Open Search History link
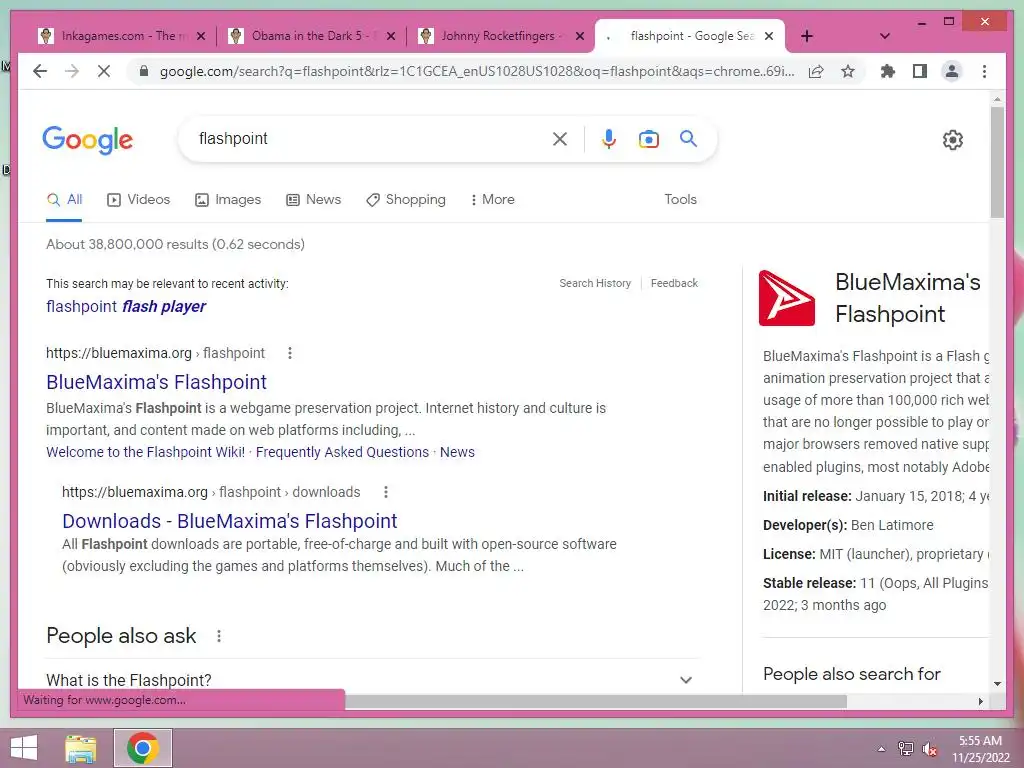This screenshot has height=768, width=1024. click(x=595, y=283)
